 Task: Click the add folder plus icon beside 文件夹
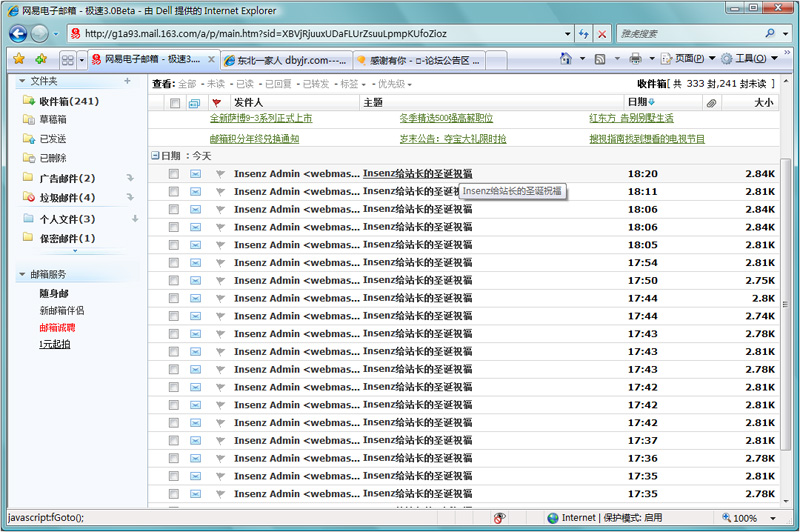coord(128,81)
